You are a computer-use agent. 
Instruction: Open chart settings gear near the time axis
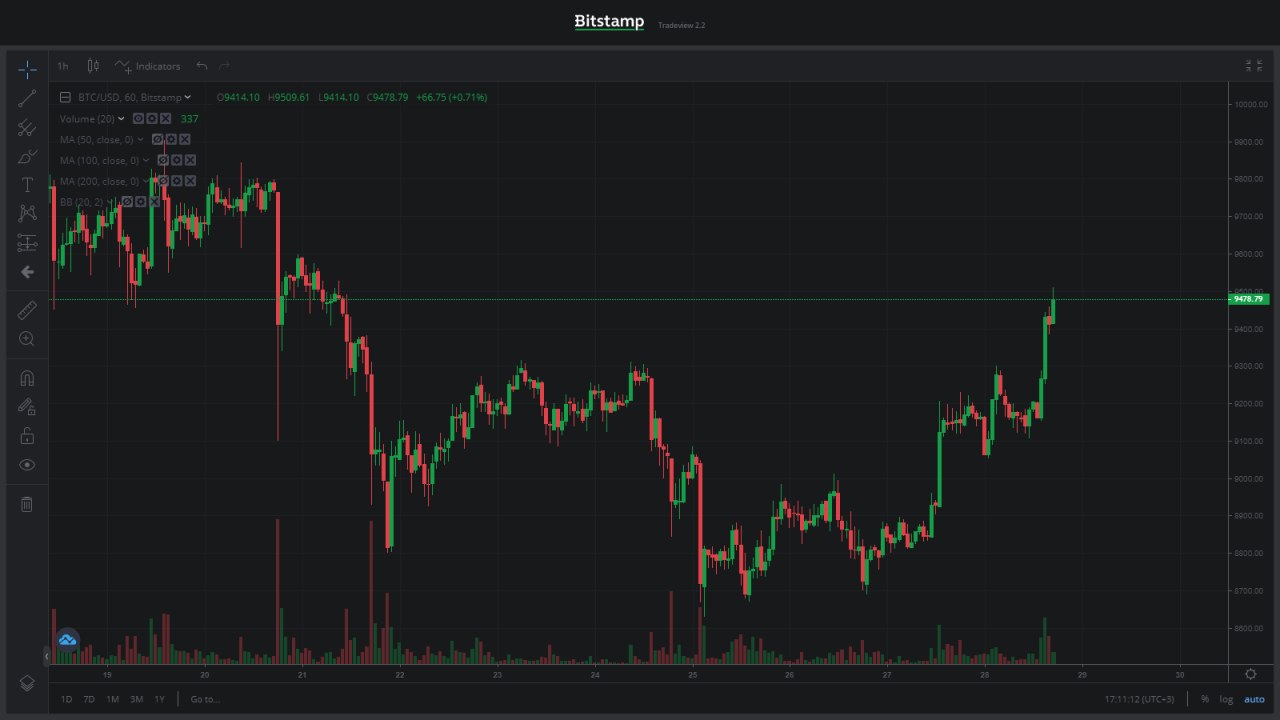tap(1250, 674)
